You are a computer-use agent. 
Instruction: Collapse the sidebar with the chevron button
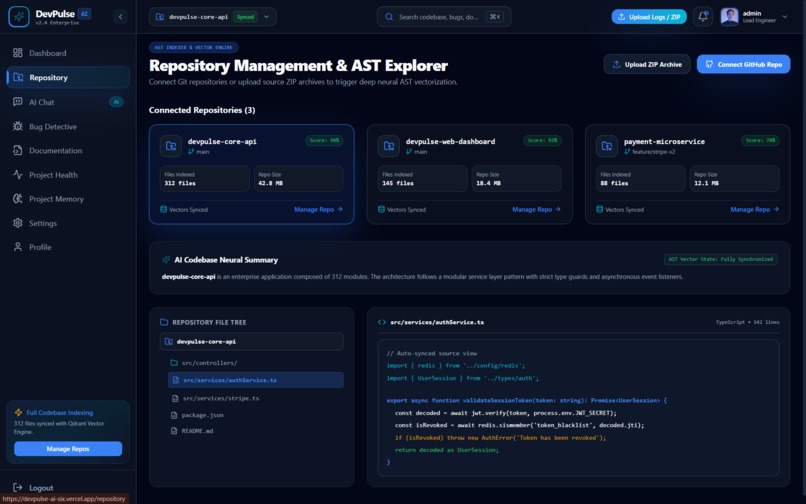tap(120, 16)
